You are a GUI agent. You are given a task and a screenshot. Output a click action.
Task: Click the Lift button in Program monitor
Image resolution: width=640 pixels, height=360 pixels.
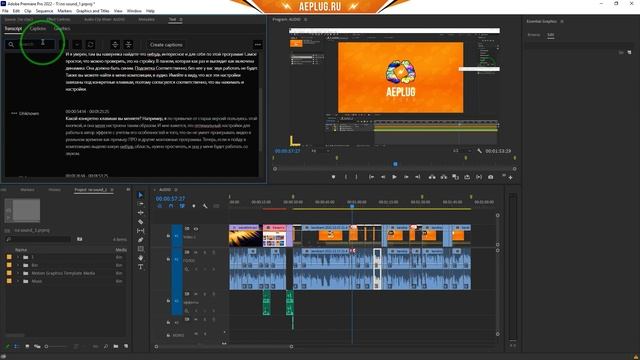coord(432,177)
